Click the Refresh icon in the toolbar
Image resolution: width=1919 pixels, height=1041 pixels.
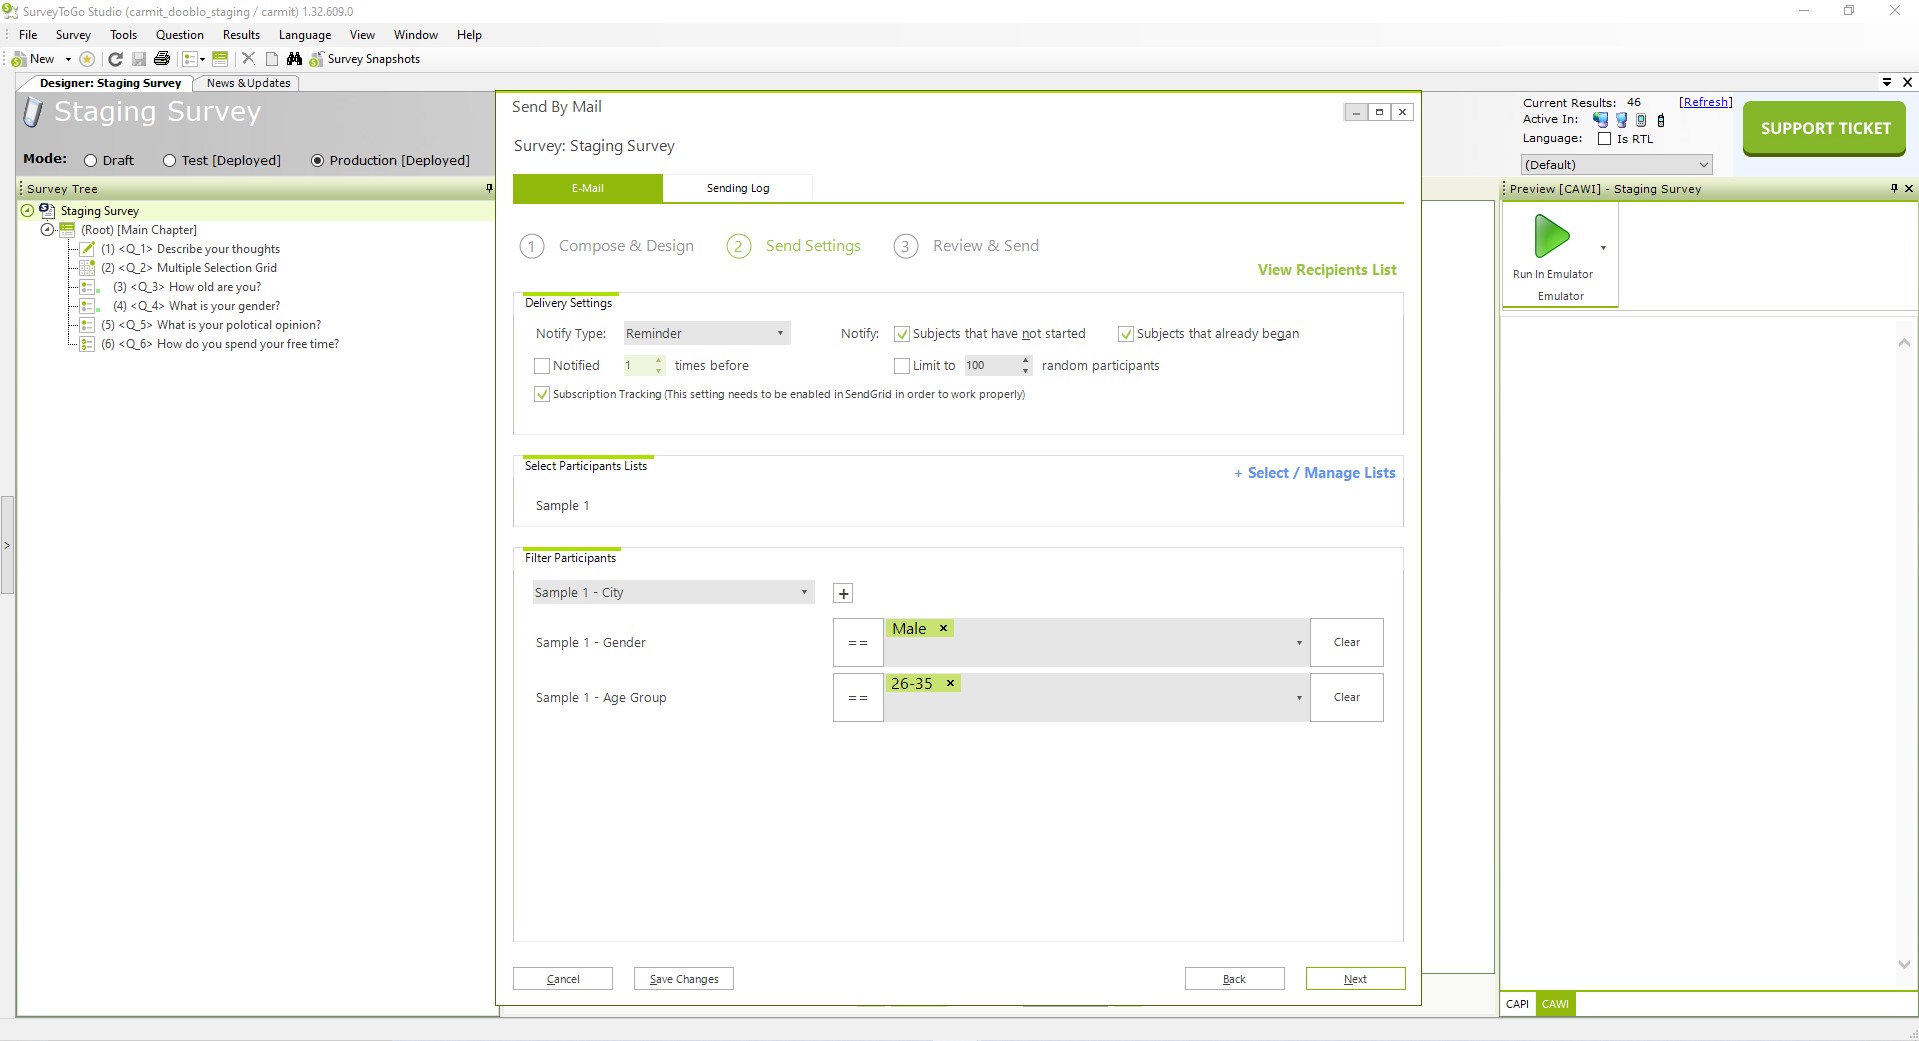pyautogui.click(x=115, y=59)
